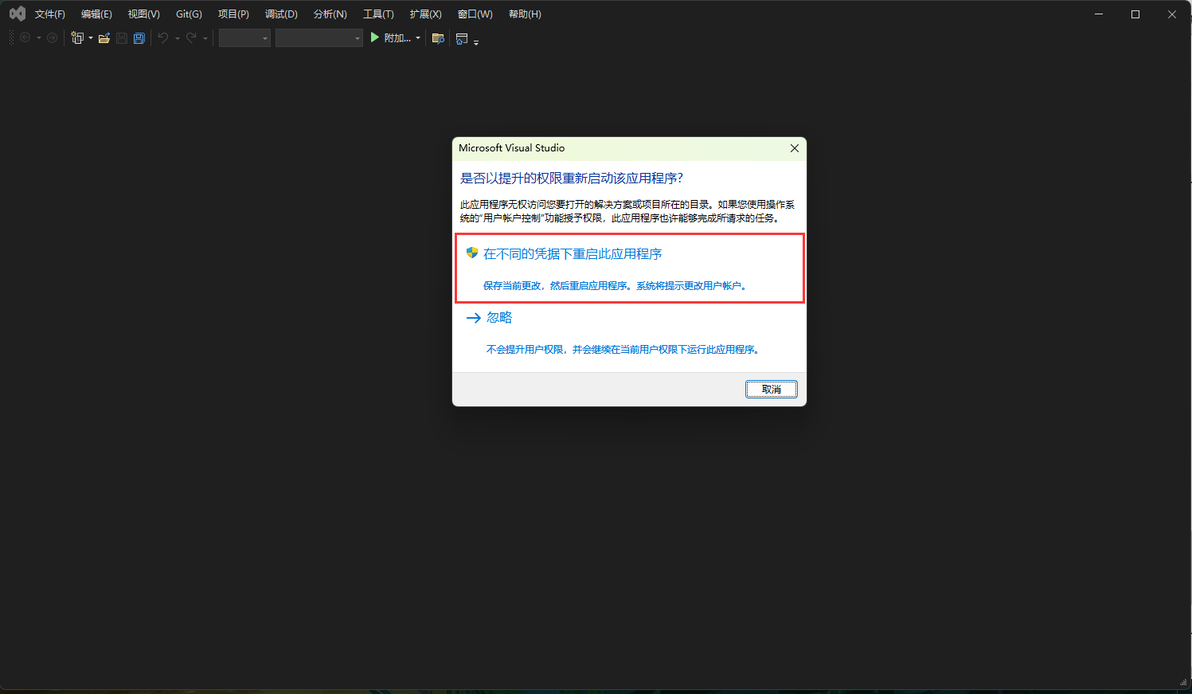The height and width of the screenshot is (694, 1192).
Task: Expand the dropdown arrow next to Attach
Action: (x=418, y=38)
